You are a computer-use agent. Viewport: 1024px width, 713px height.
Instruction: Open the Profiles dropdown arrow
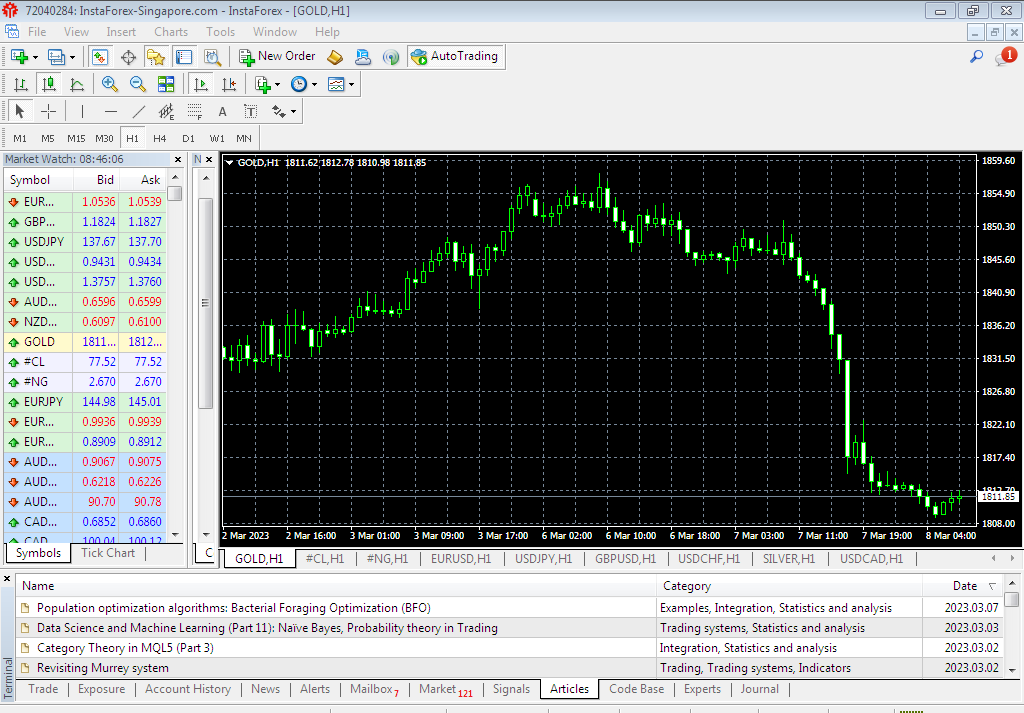pos(72,57)
